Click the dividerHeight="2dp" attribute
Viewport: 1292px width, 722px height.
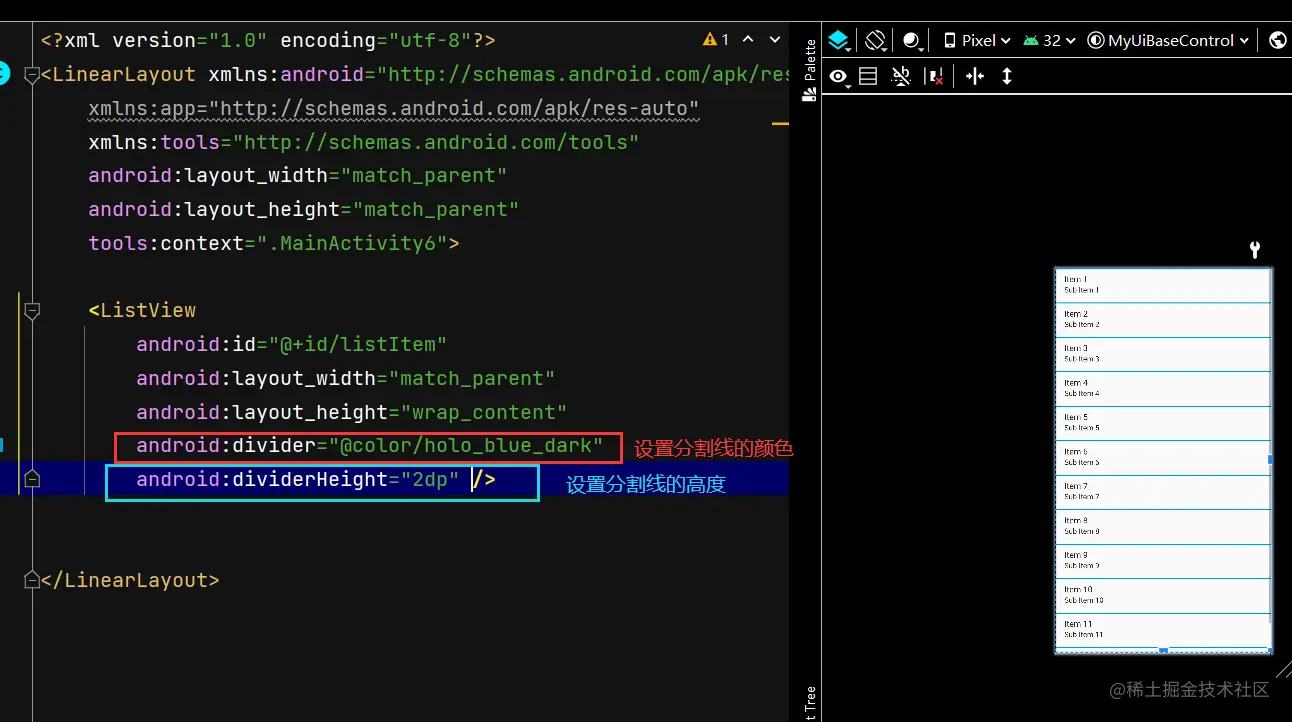click(298, 480)
